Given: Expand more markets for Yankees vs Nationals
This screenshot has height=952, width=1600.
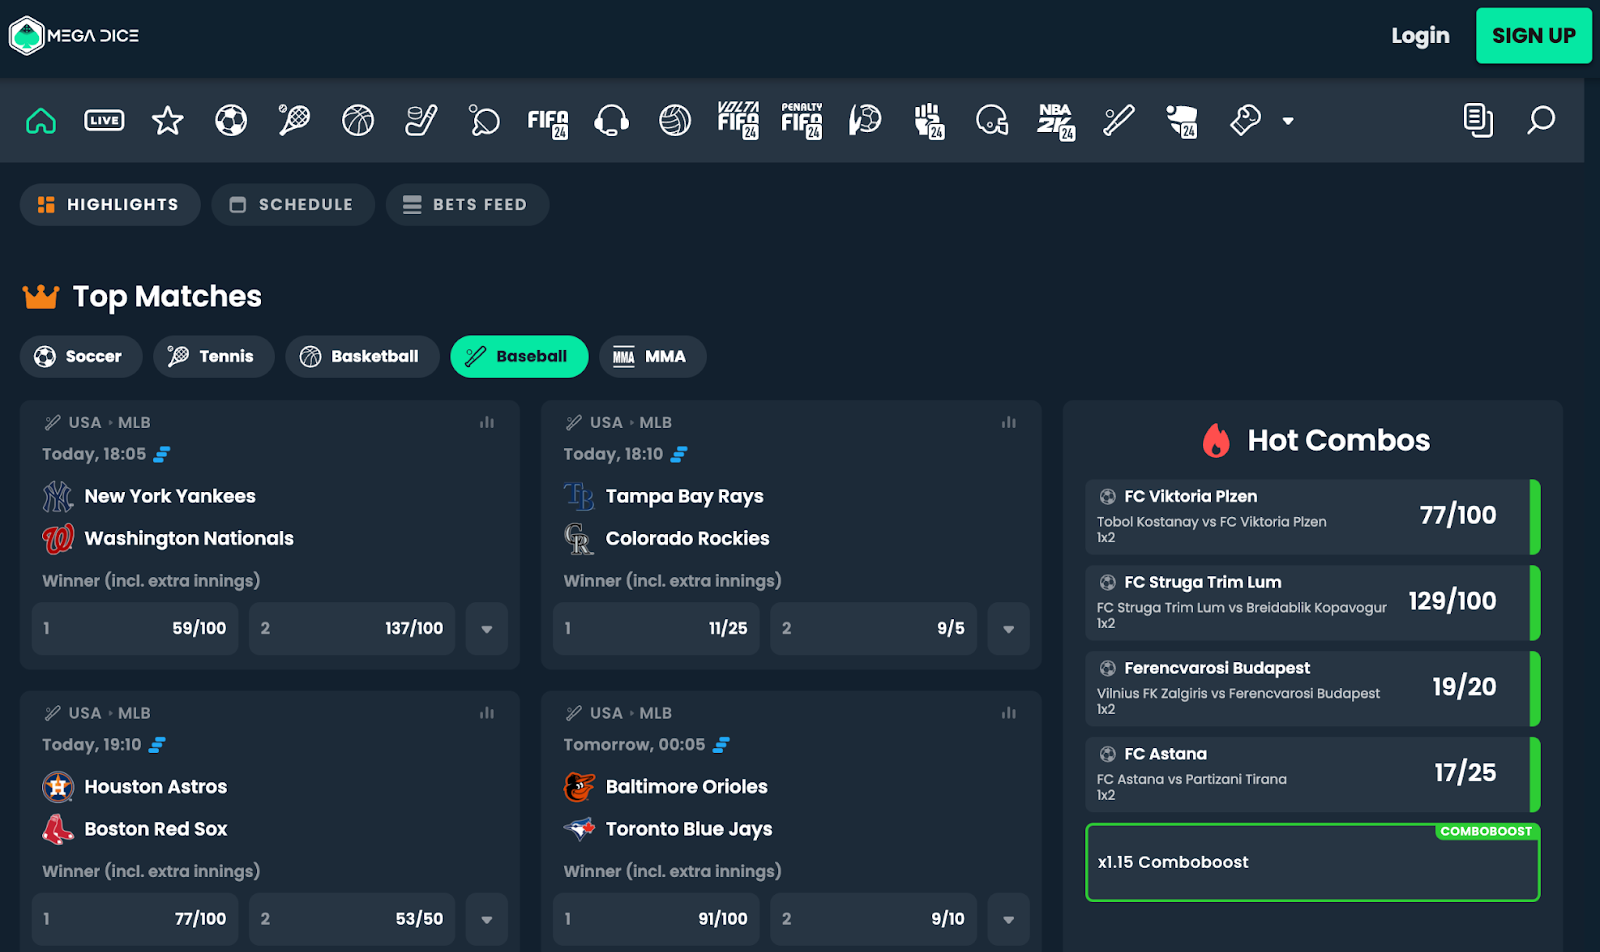Looking at the screenshot, I should click(487, 629).
